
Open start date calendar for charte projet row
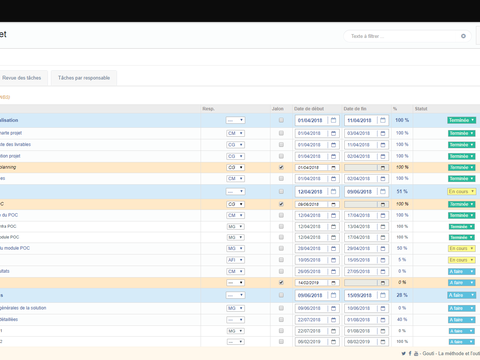333,133
